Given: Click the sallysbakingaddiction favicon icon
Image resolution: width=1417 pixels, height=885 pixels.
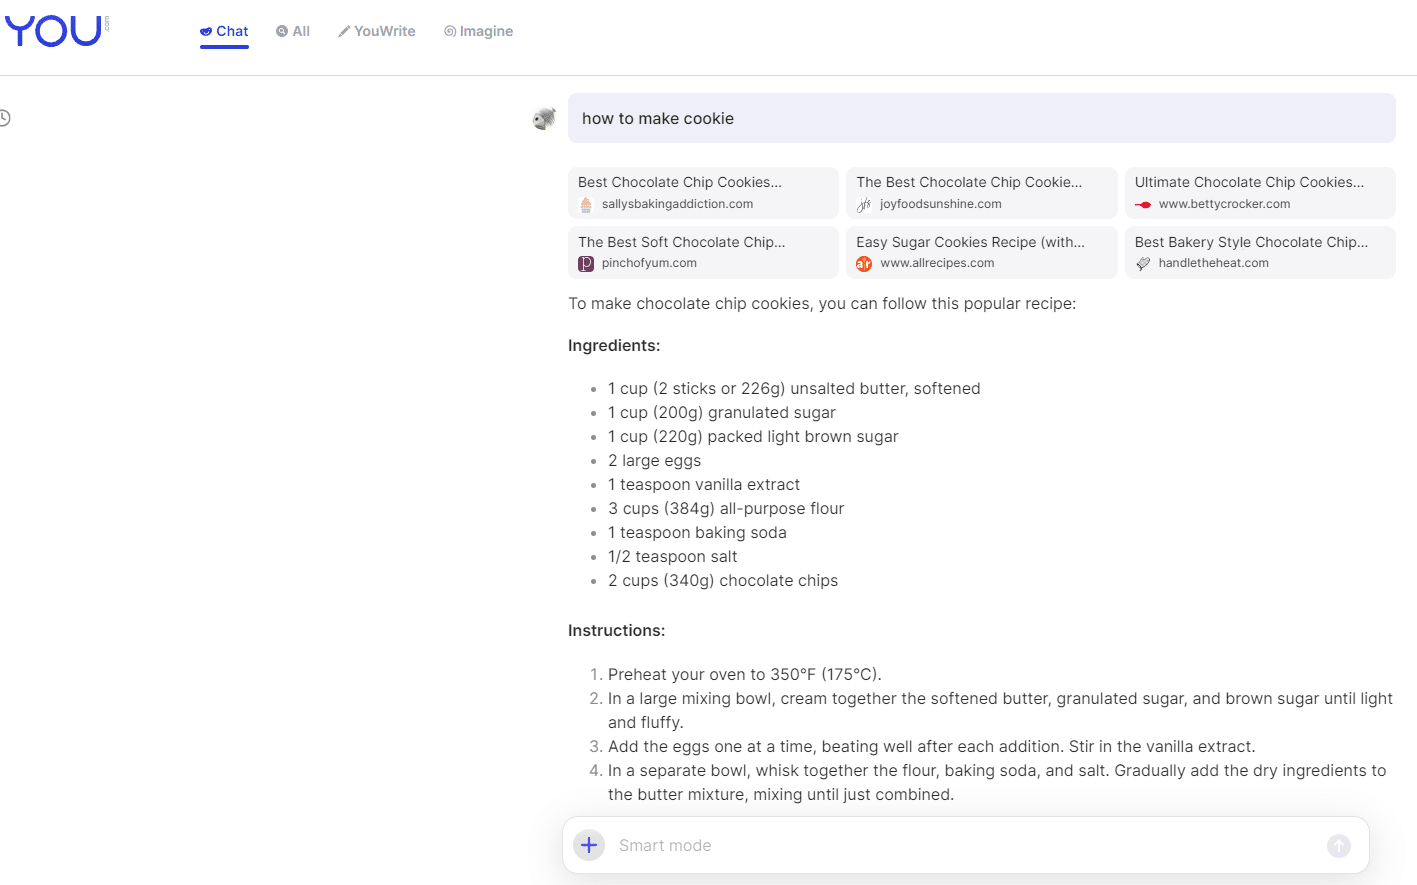Looking at the screenshot, I should [586, 205].
